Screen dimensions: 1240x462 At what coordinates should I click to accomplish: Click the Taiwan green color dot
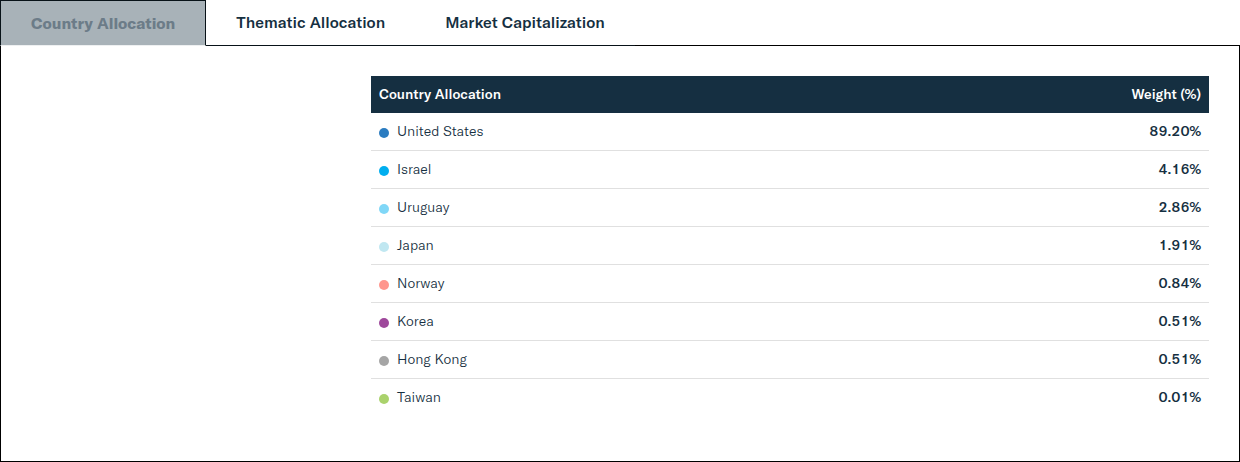[x=384, y=398]
